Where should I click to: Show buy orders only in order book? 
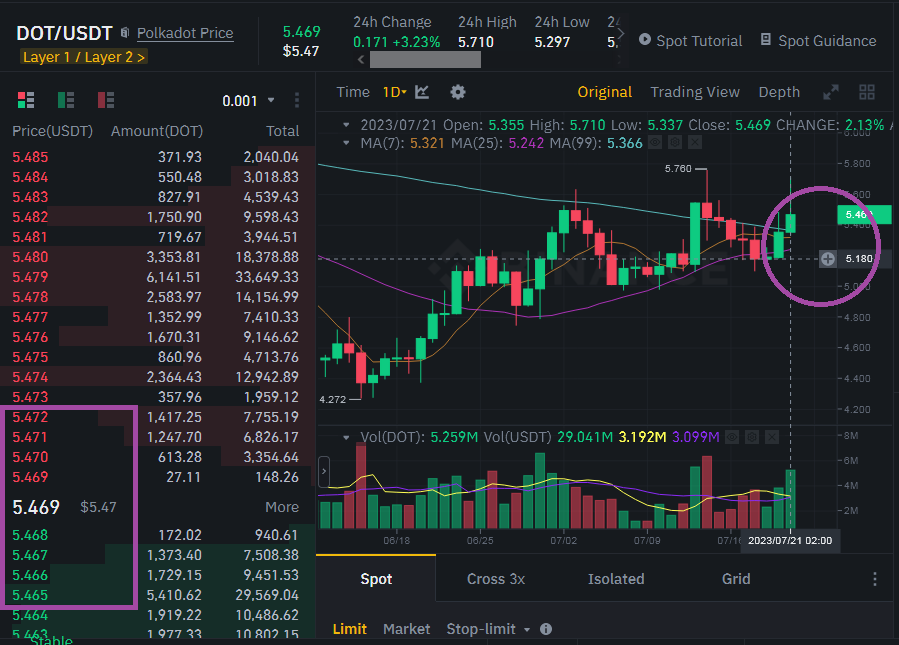[x=66, y=100]
